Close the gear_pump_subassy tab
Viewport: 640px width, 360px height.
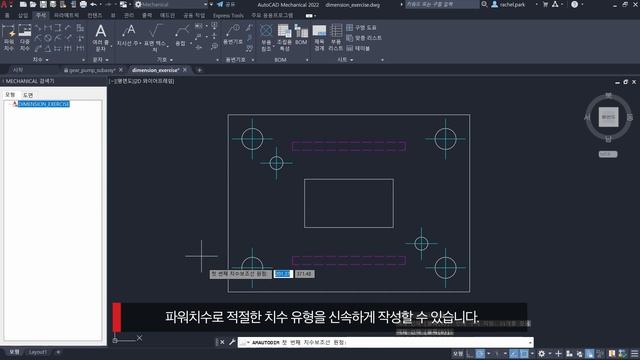pyautogui.click(x=121, y=70)
